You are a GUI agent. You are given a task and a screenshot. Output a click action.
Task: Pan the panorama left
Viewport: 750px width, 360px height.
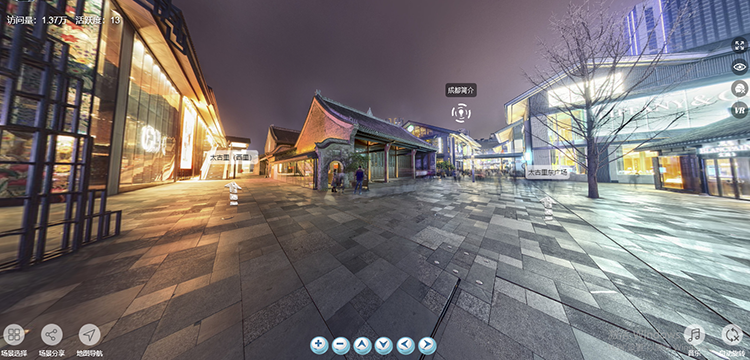tap(406, 345)
